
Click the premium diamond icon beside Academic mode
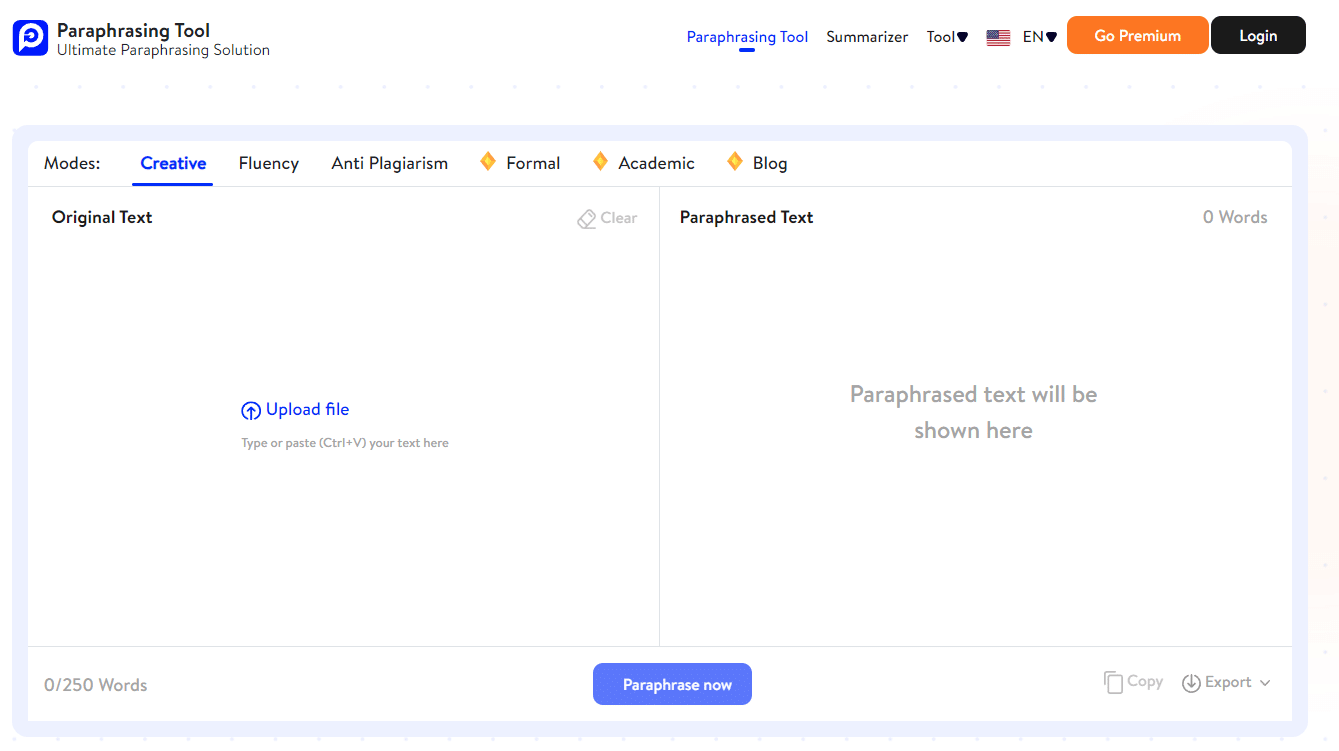pos(600,160)
